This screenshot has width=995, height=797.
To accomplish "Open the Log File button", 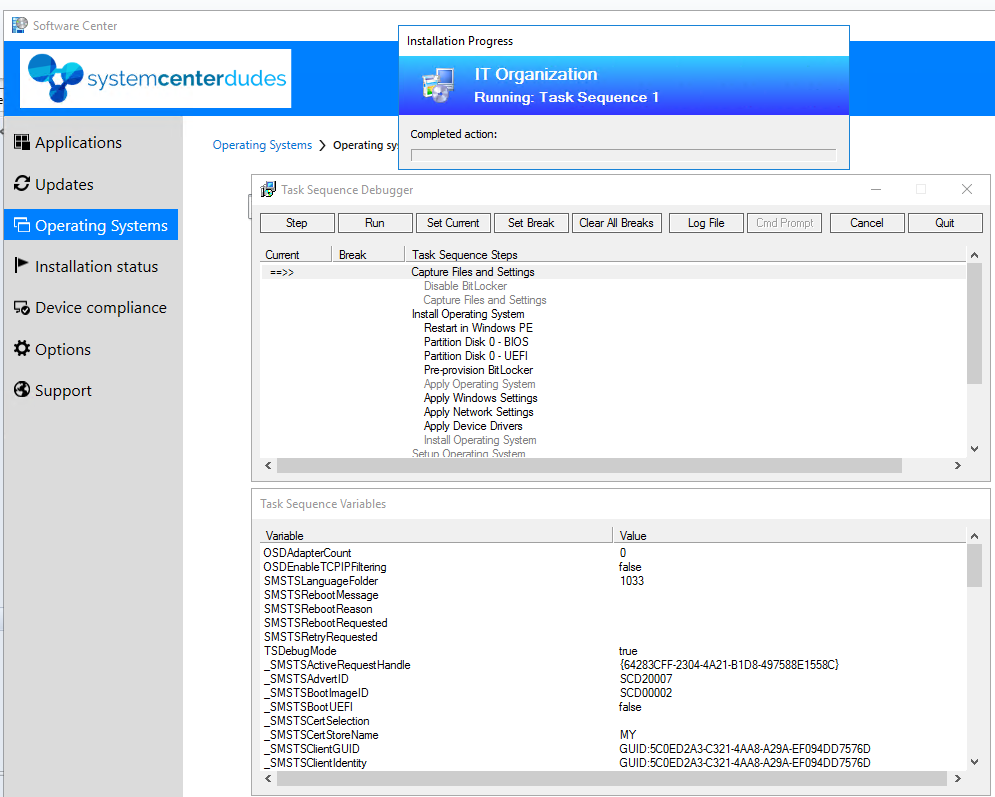I will (706, 223).
